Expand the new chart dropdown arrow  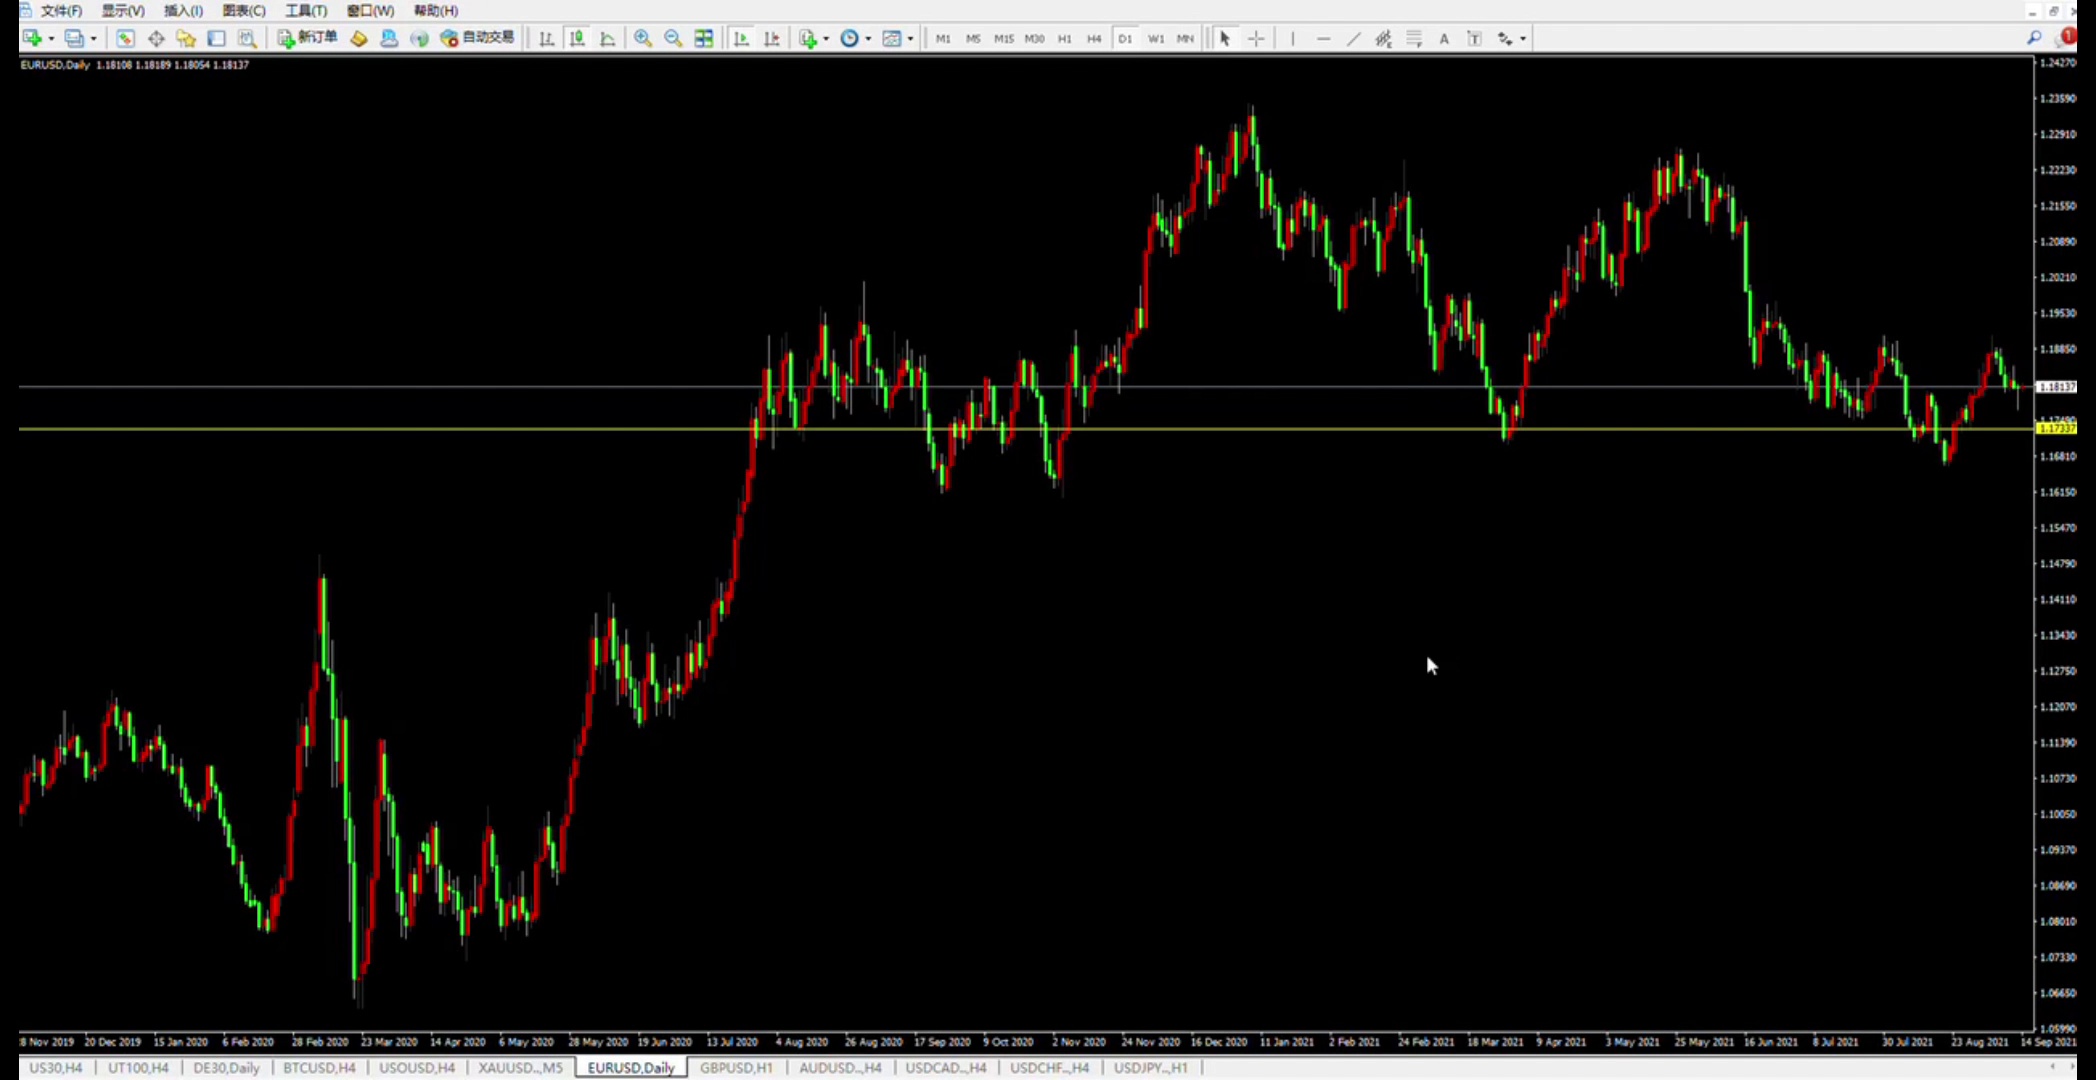click(51, 38)
